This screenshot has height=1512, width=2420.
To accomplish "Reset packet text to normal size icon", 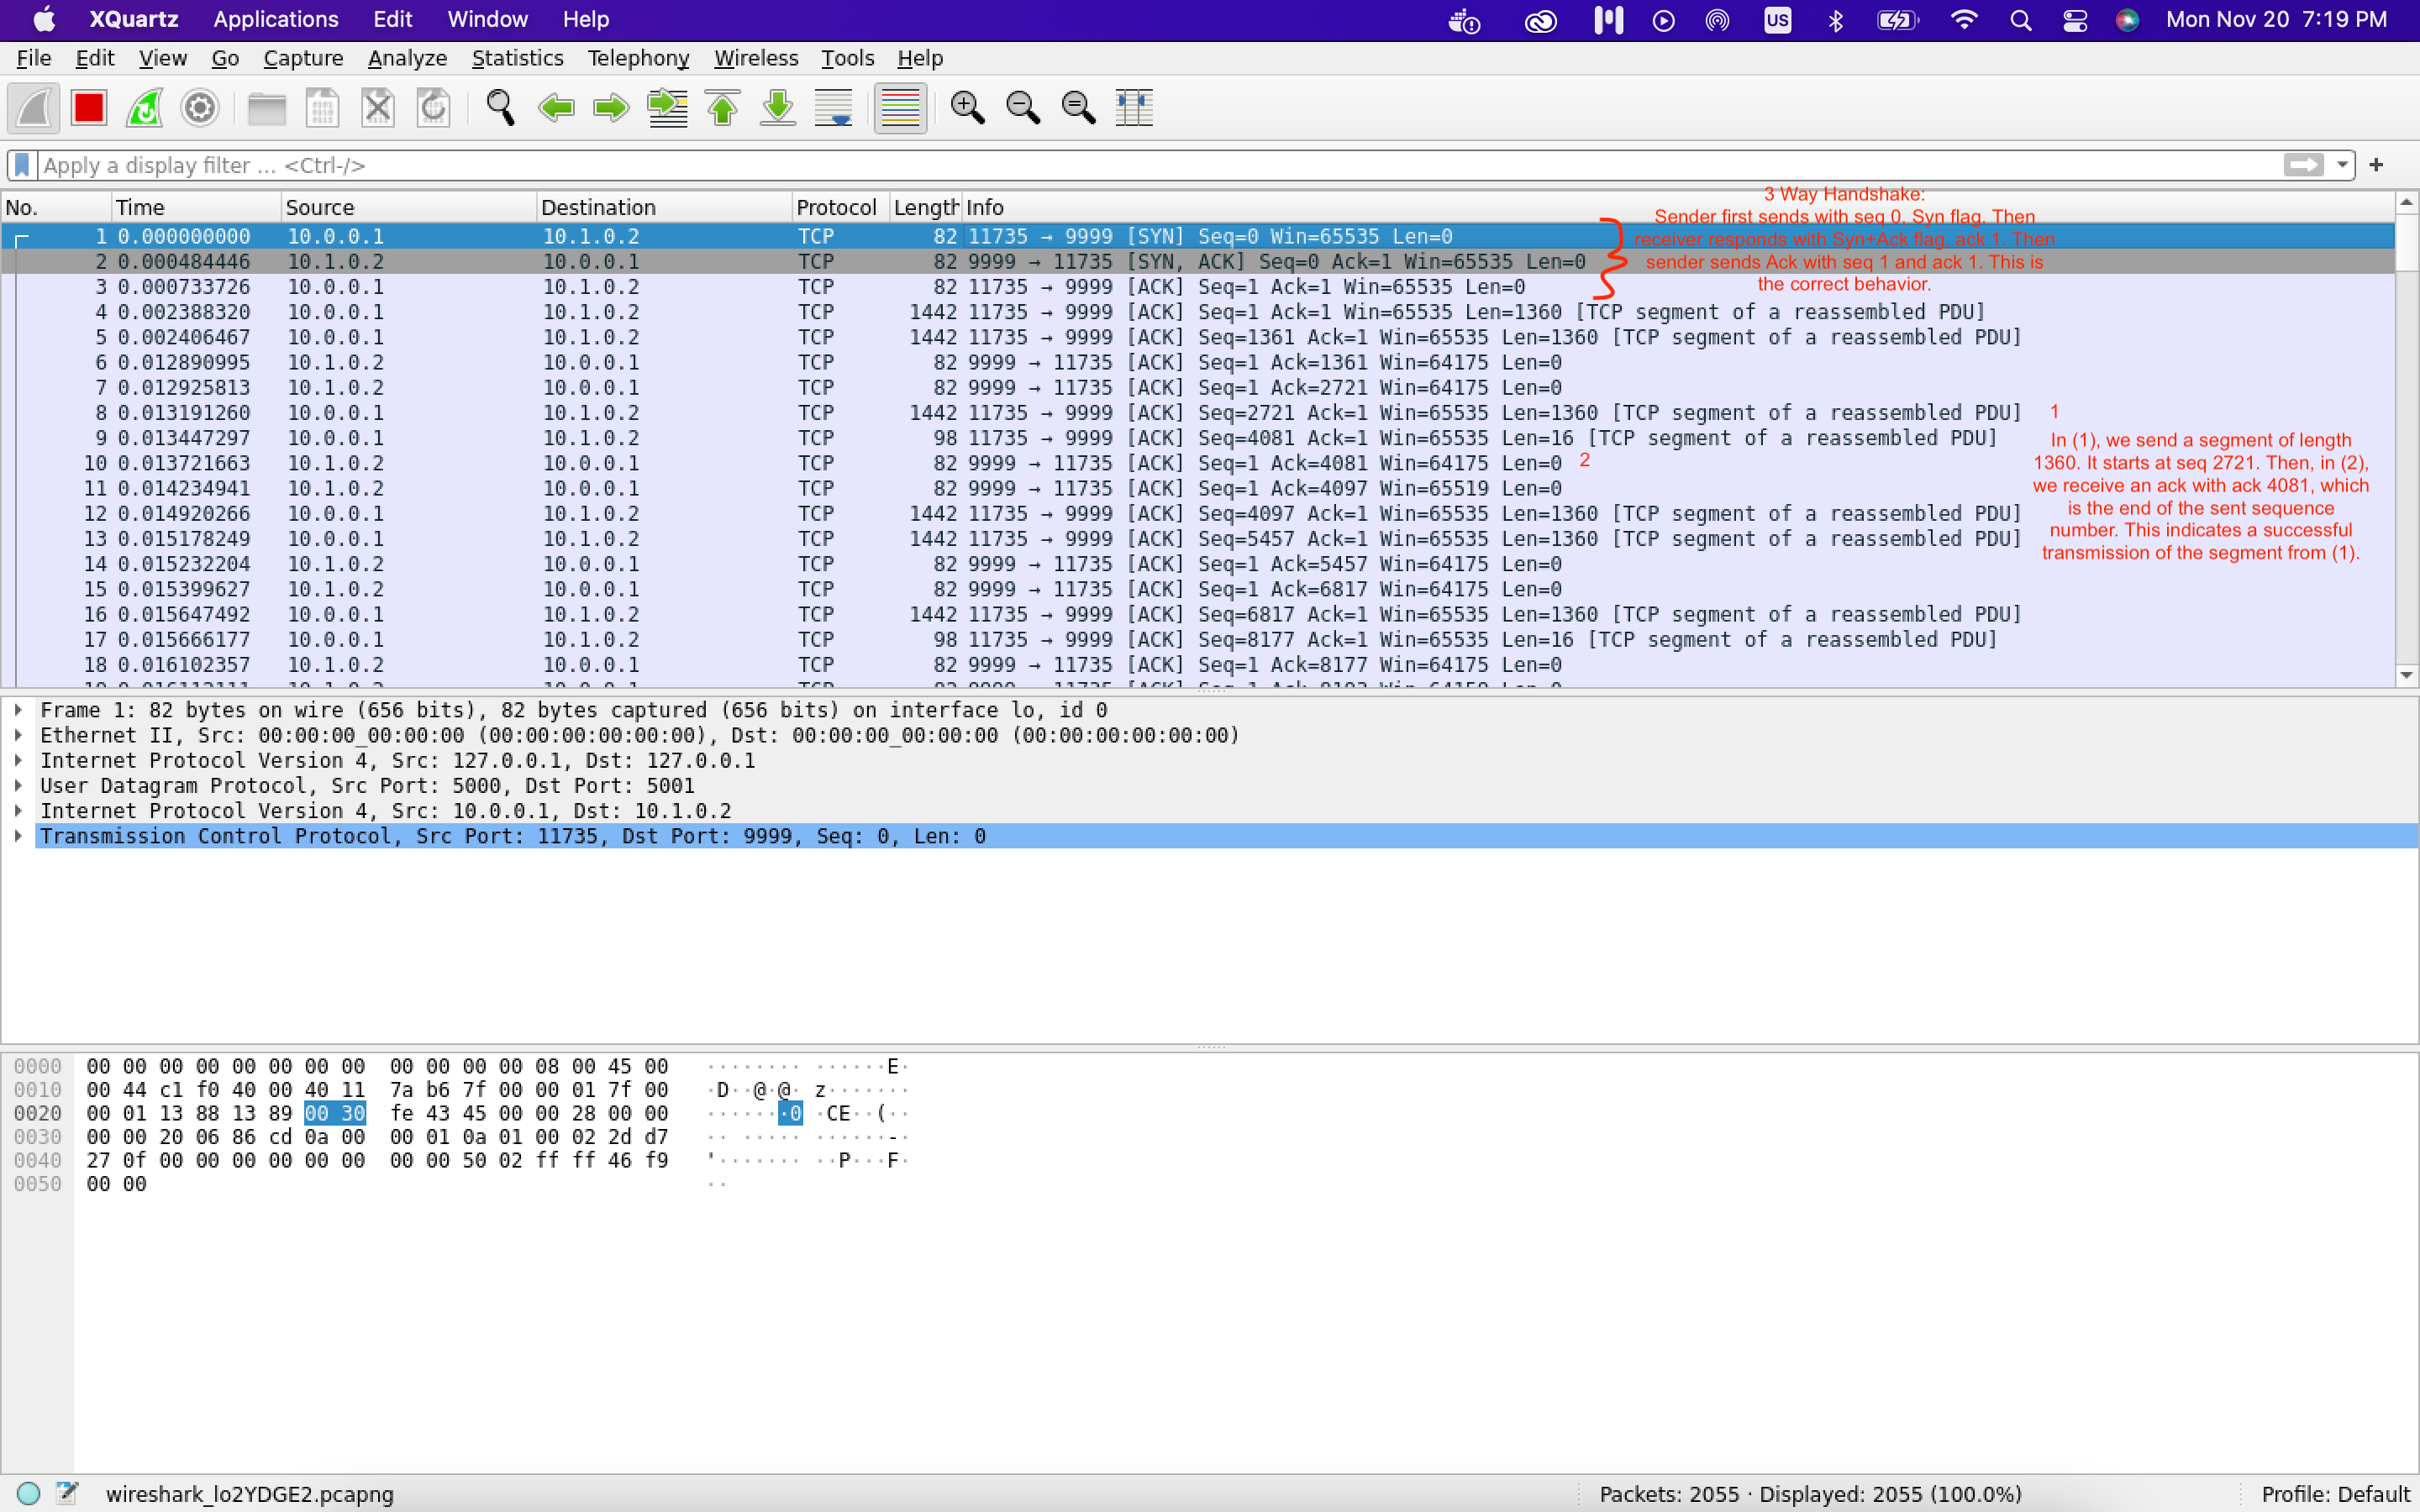I will 1078,108.
